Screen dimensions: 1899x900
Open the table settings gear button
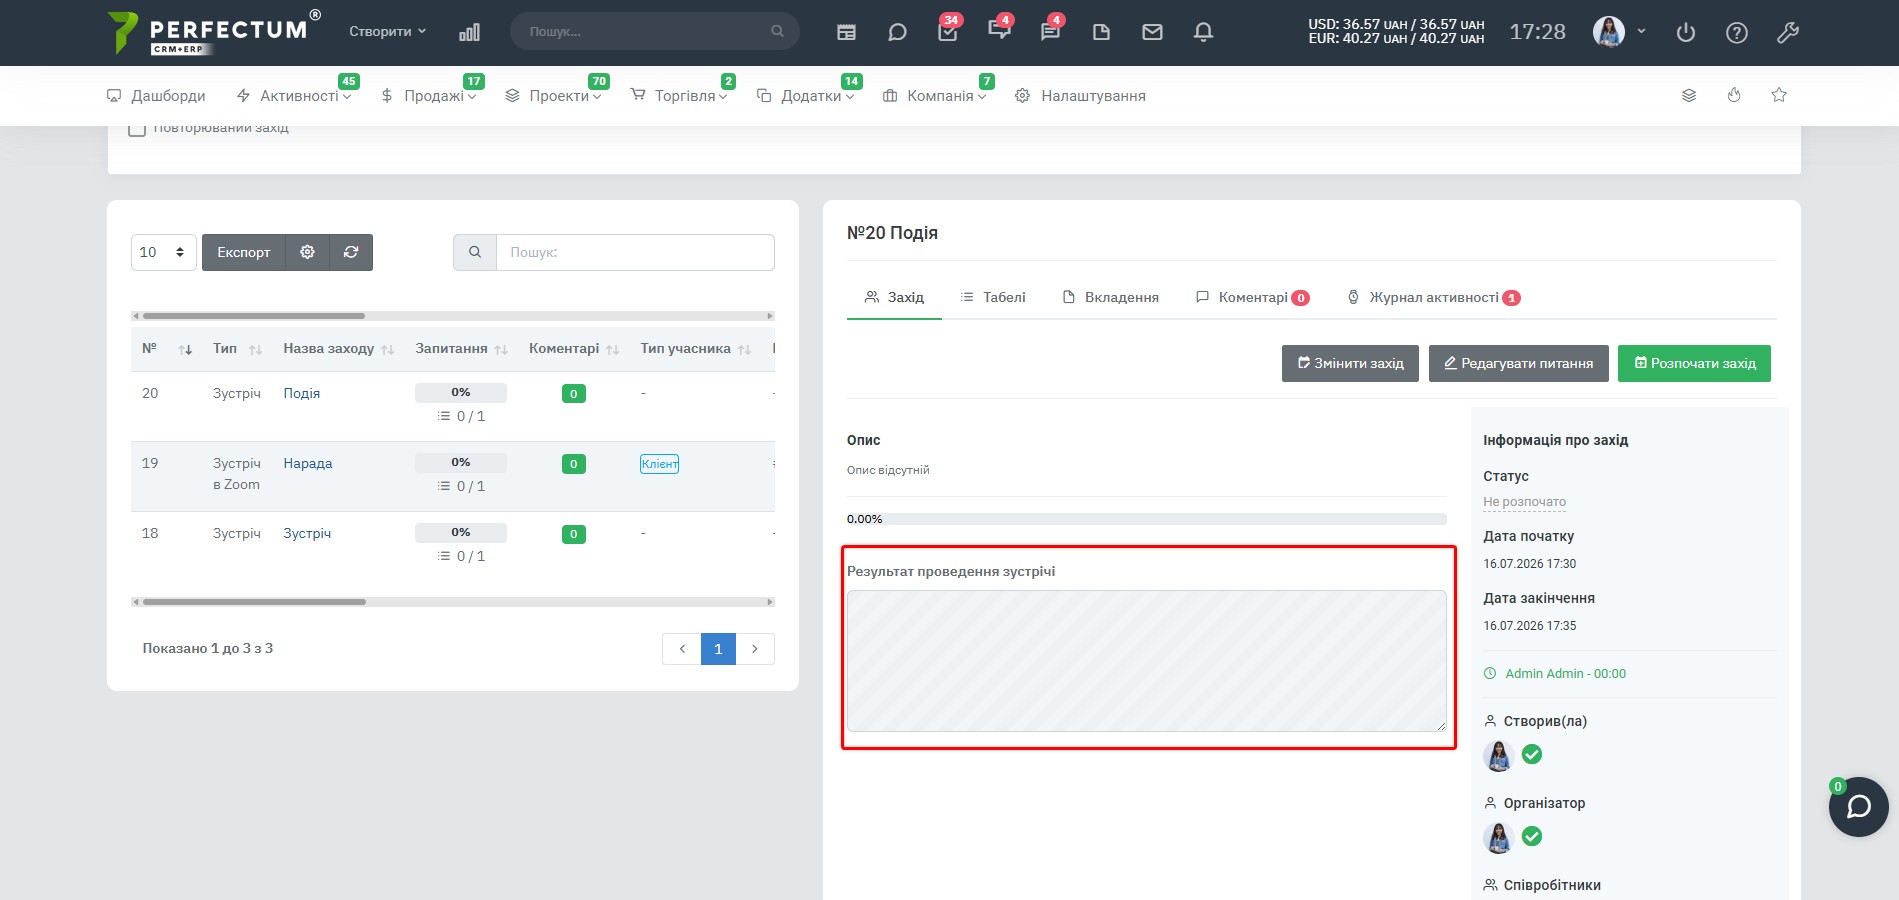pyautogui.click(x=307, y=252)
